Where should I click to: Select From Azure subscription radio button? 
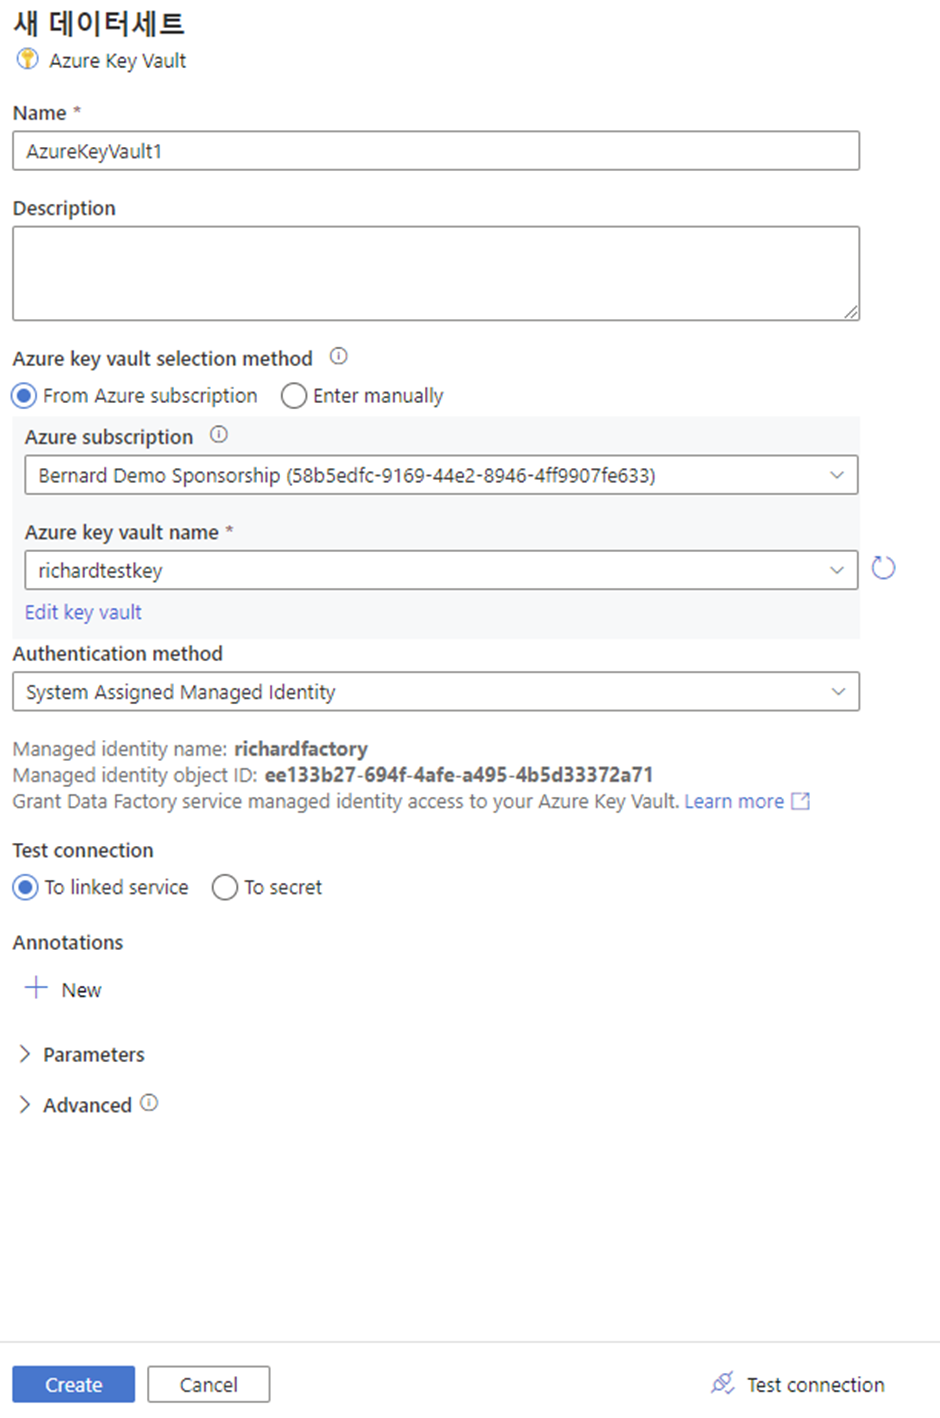[x=25, y=396]
